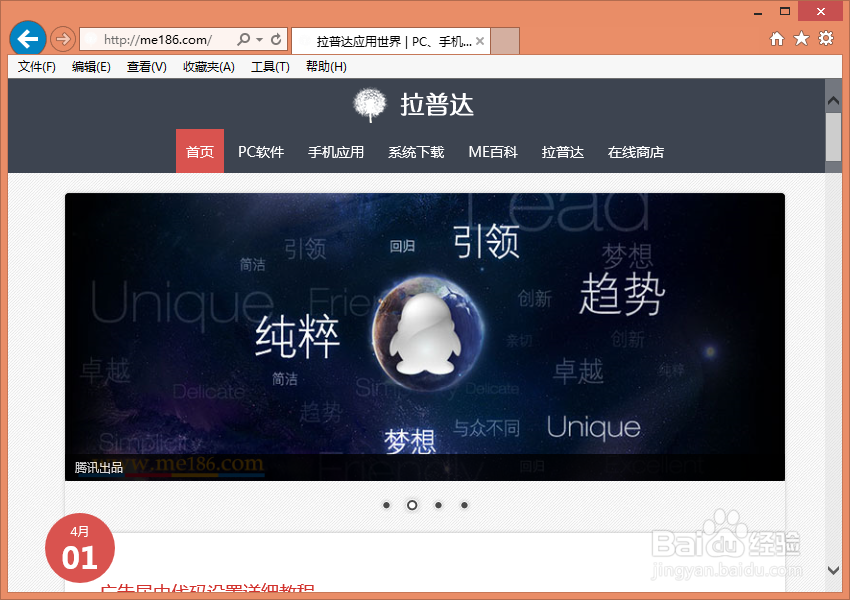Click the 腾讯出品 banner caption
Screen dimensions: 850x600
(x=99, y=467)
